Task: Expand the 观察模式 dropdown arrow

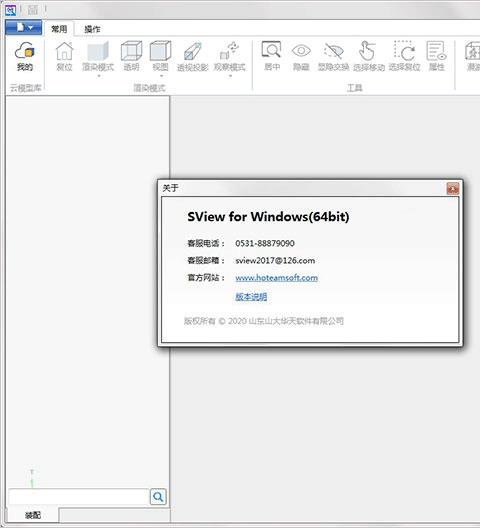Action: point(230,76)
